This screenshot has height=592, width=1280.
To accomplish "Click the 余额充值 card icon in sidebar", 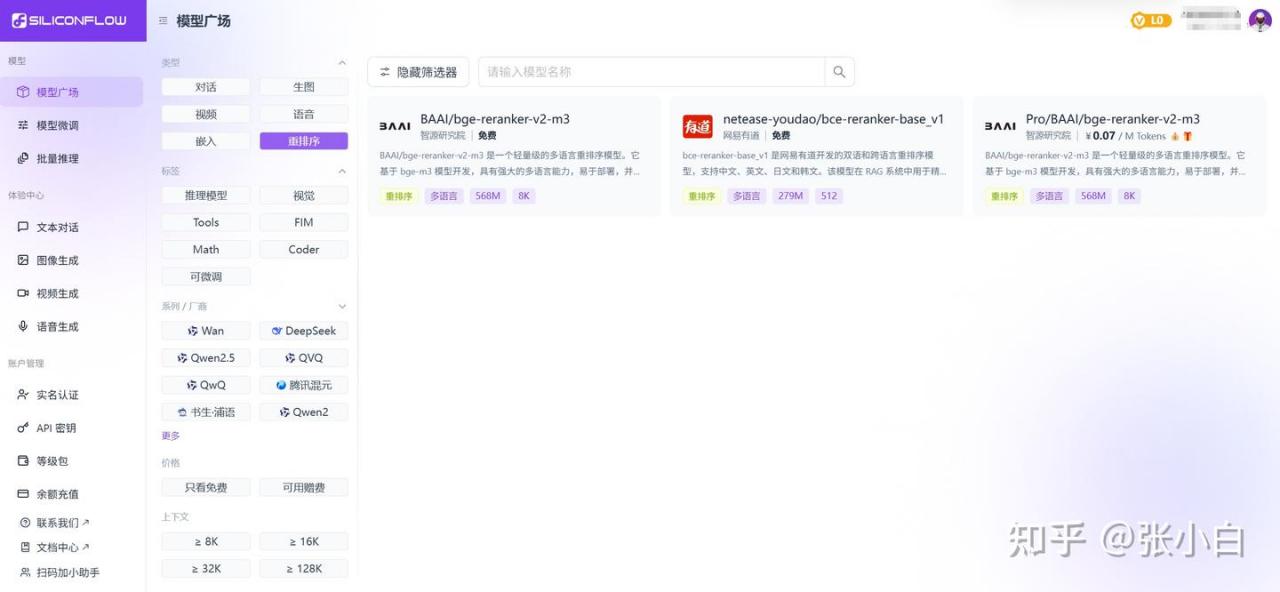I will click(23, 494).
